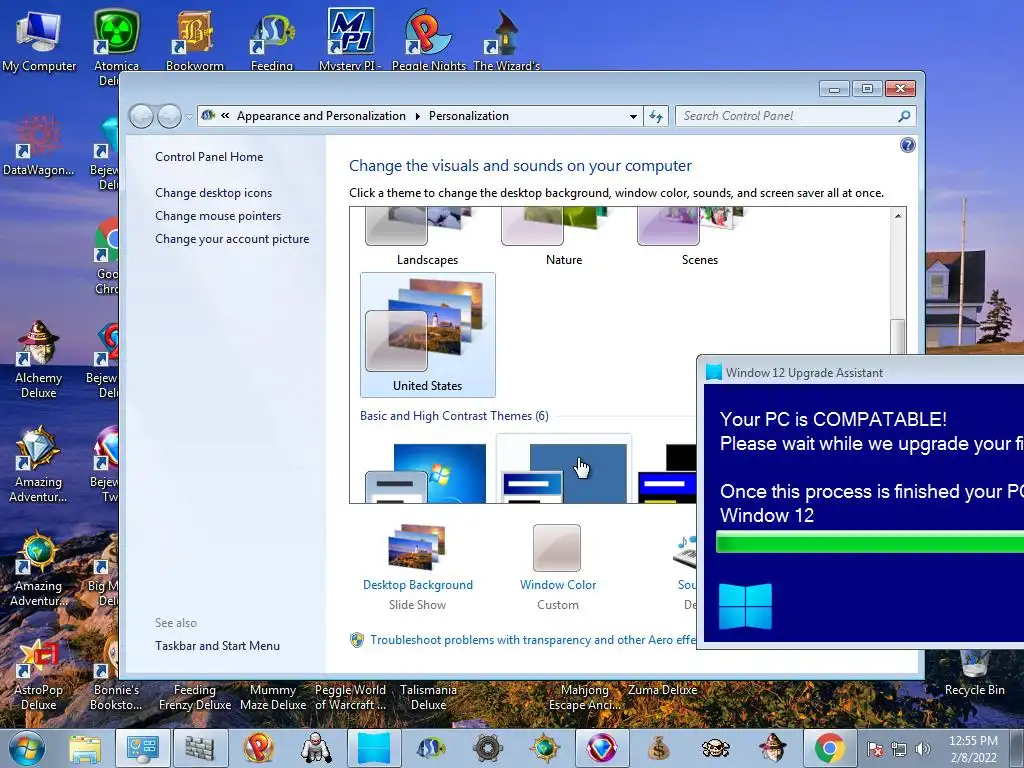Select the Windows Classic theme under the cursor

tap(564, 469)
